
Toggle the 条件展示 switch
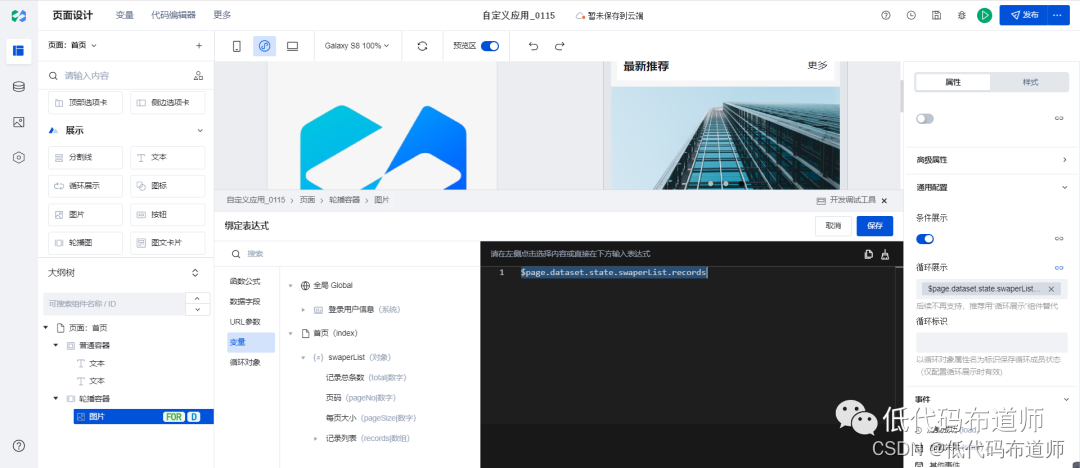[924, 238]
